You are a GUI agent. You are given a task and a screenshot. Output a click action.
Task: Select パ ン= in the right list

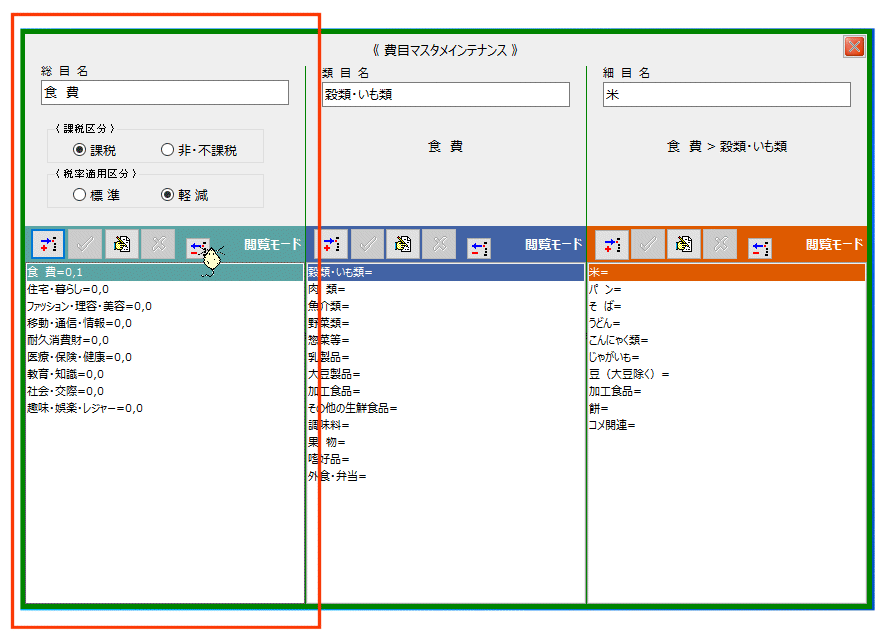727,289
